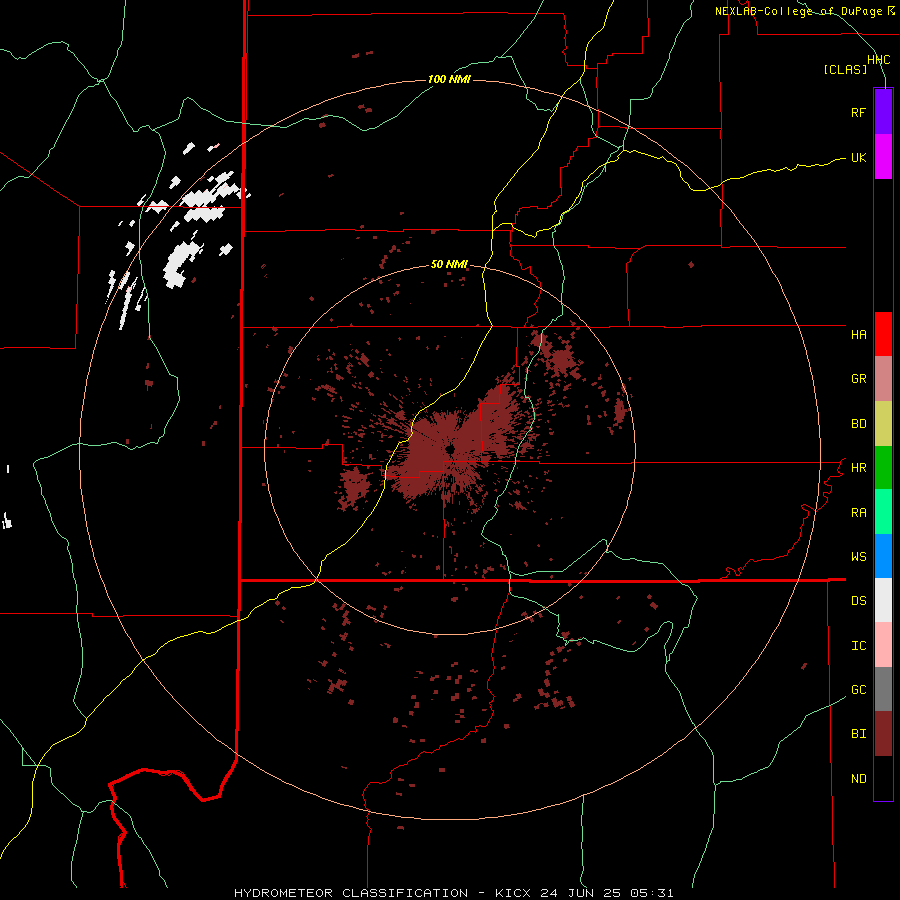The width and height of the screenshot is (900, 900).
Task: Click the HR legend label
Action: coord(858,468)
